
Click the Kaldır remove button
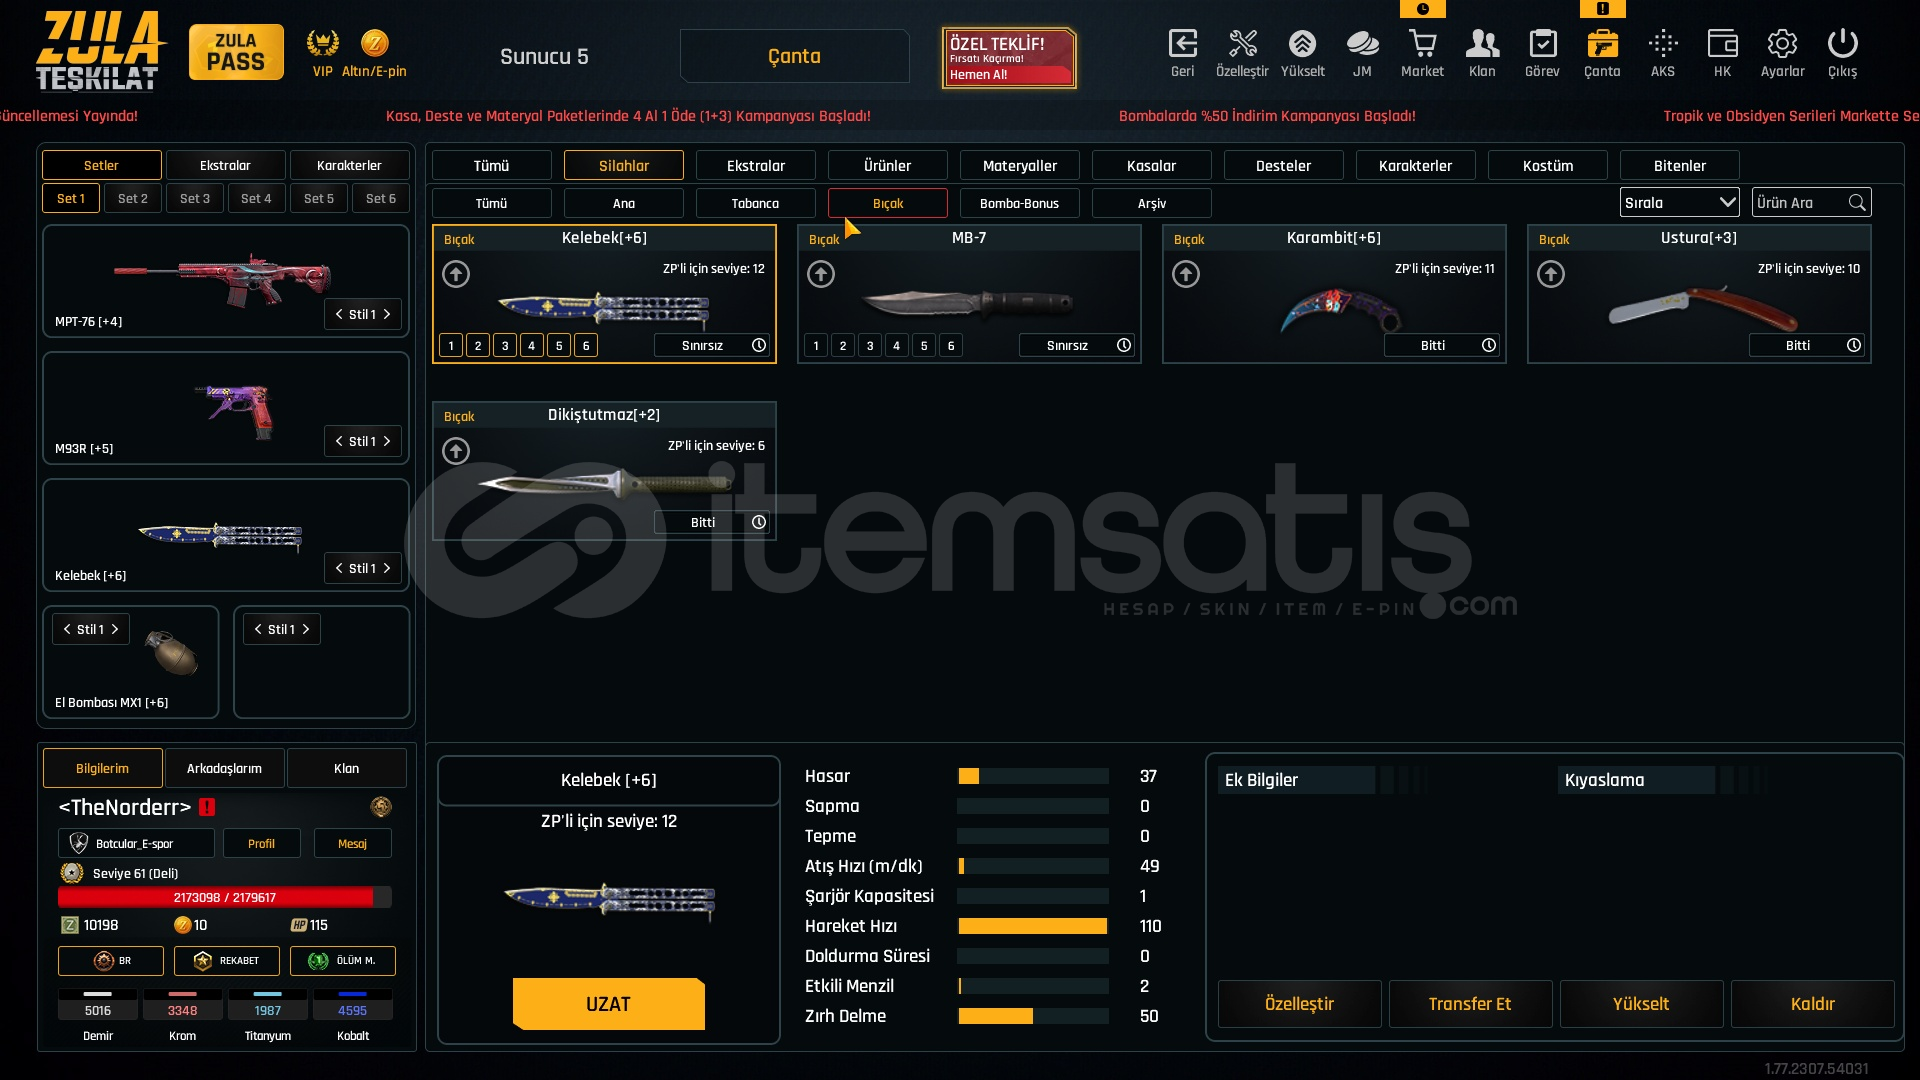(1812, 1004)
